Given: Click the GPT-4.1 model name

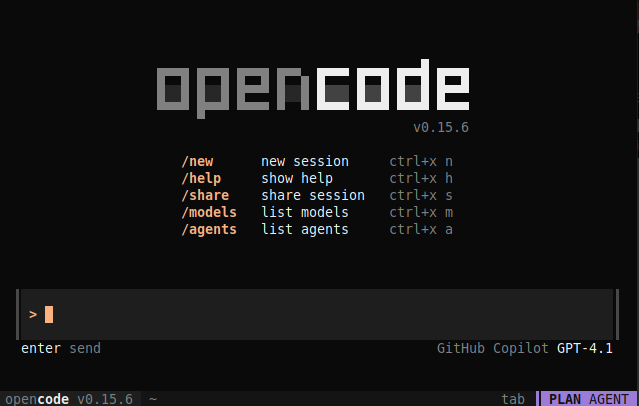Looking at the screenshot, I should point(585,349).
